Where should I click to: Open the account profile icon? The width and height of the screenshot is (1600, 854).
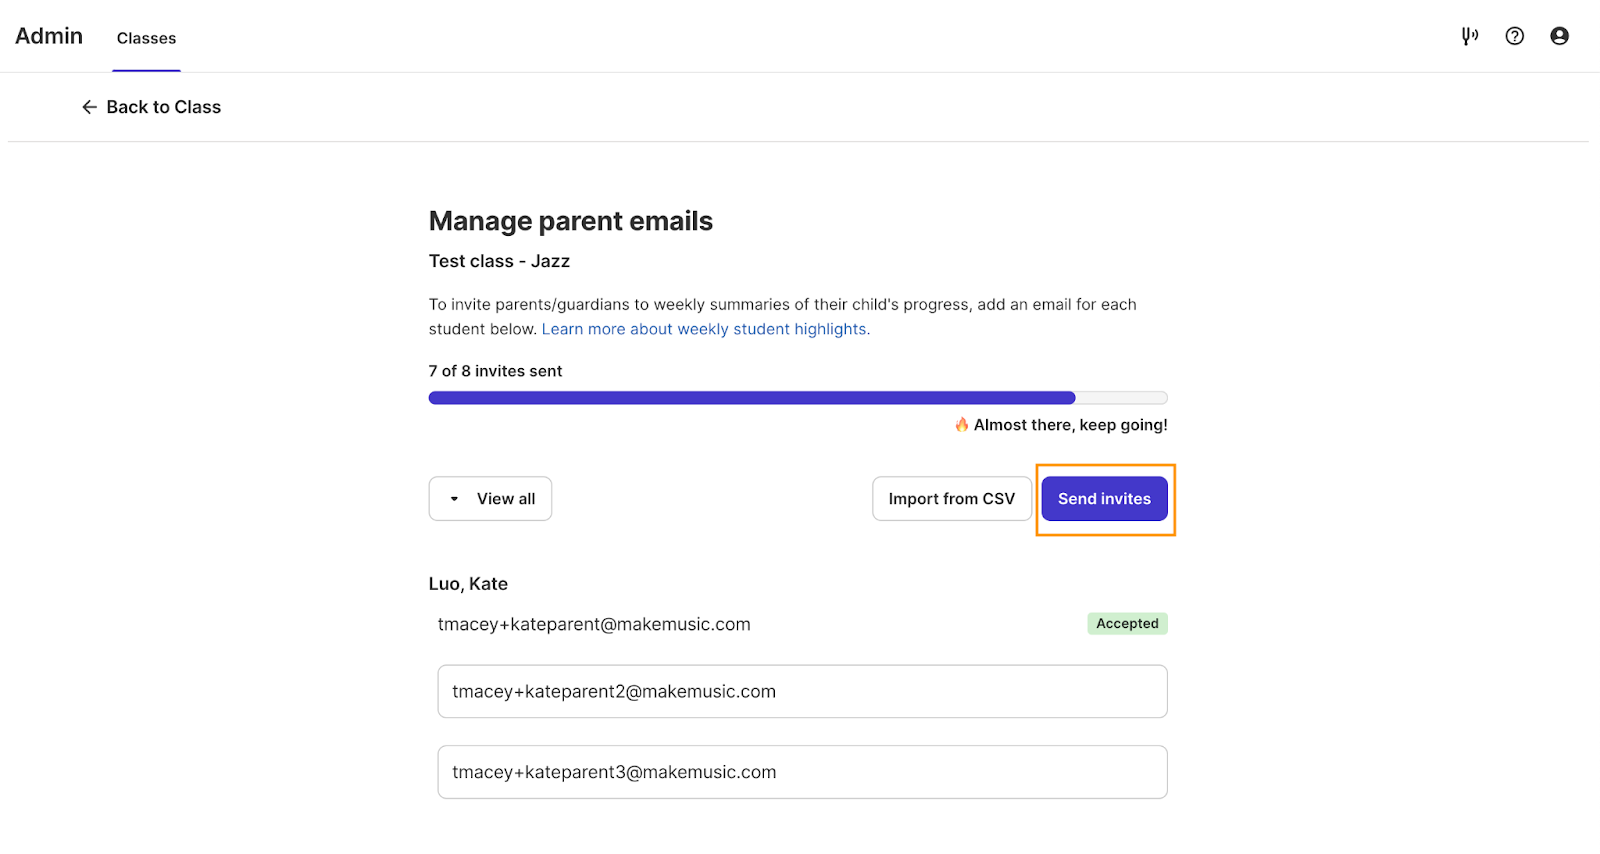(1559, 36)
